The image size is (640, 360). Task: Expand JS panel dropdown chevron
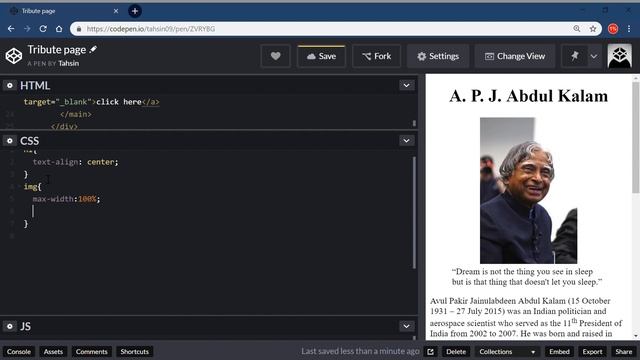407,326
